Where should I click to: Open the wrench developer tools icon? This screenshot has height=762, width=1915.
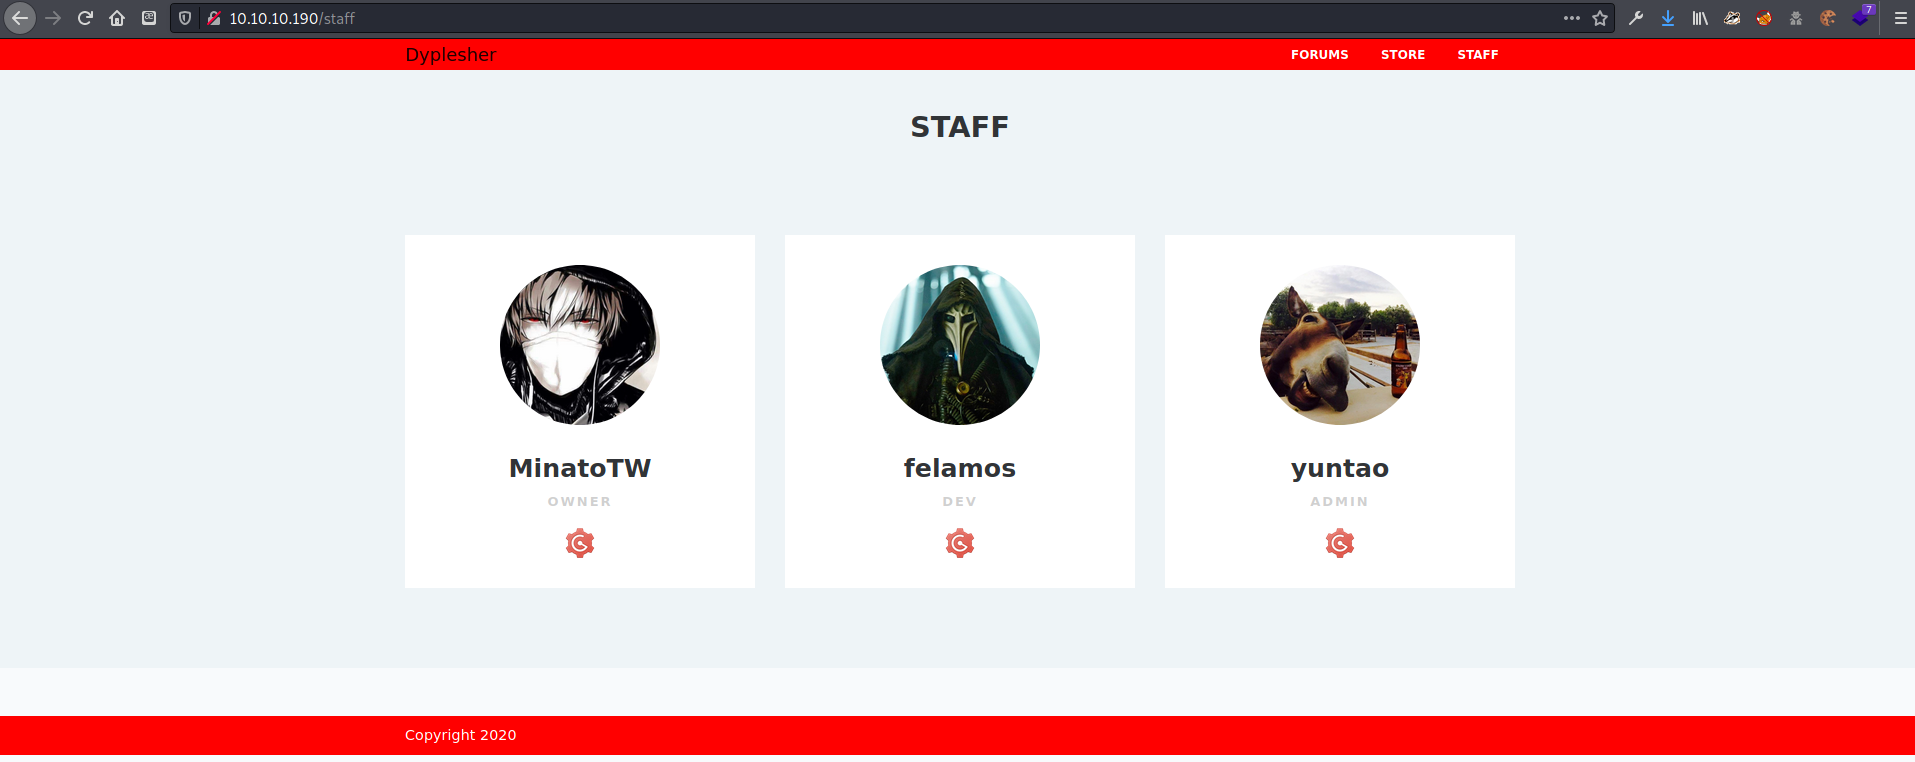tap(1636, 18)
